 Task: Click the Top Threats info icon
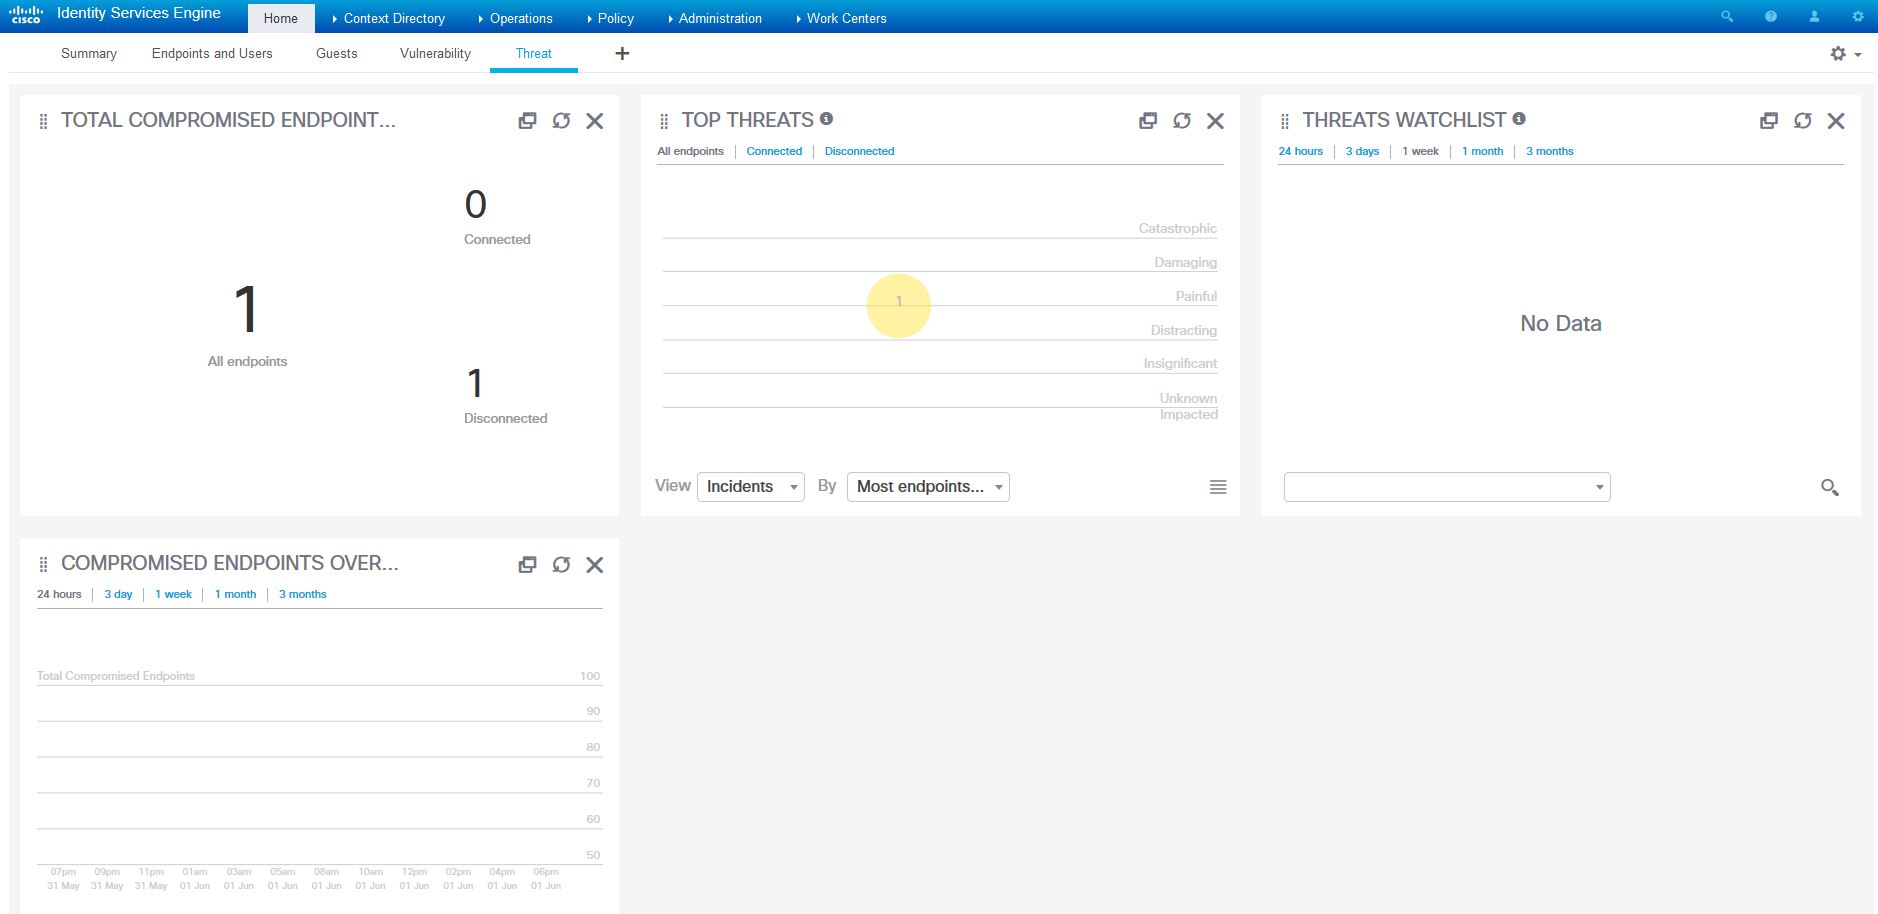[826, 118]
